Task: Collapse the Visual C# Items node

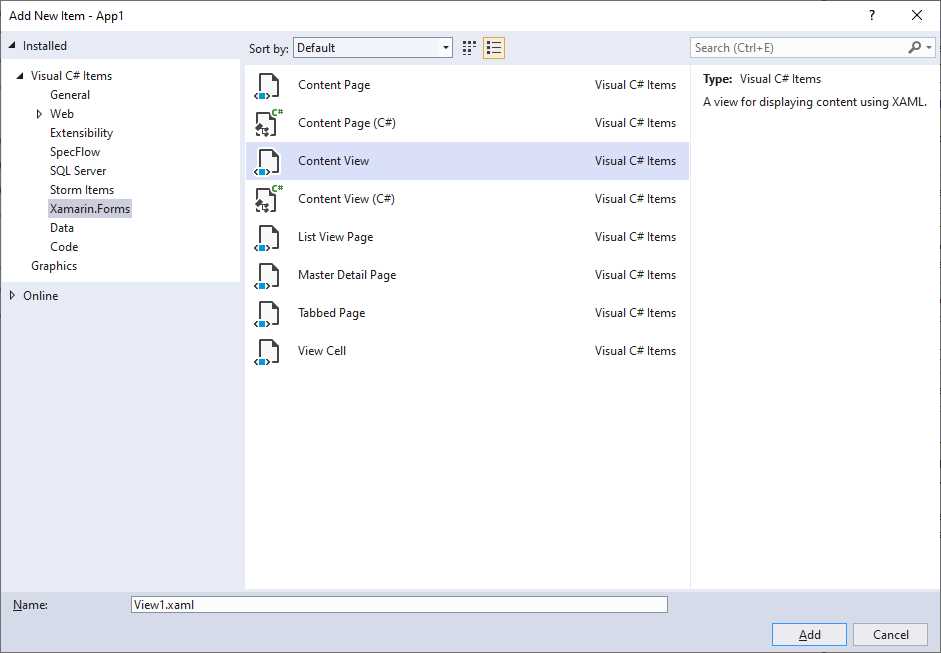Action: point(20,75)
